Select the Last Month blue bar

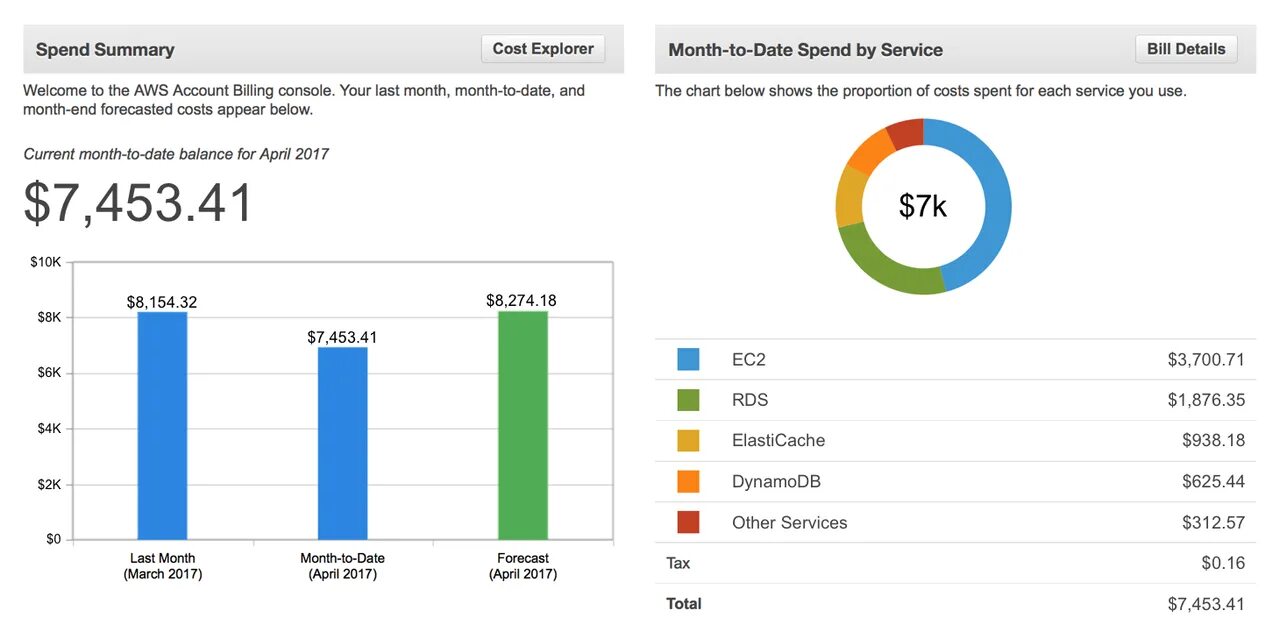[x=162, y=425]
